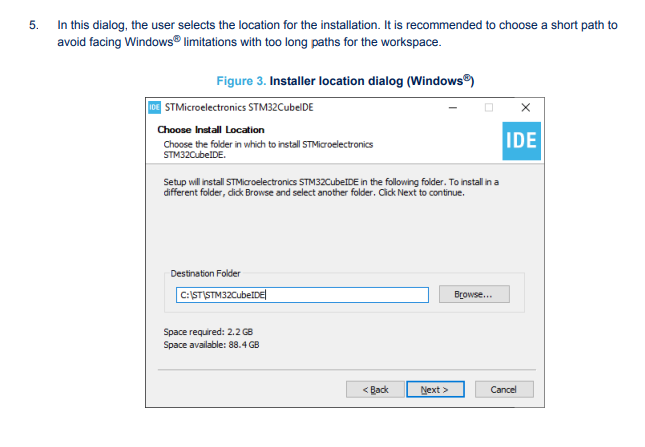645x447 pixels.
Task: Click the Browse... button
Action: pyautogui.click(x=481, y=294)
